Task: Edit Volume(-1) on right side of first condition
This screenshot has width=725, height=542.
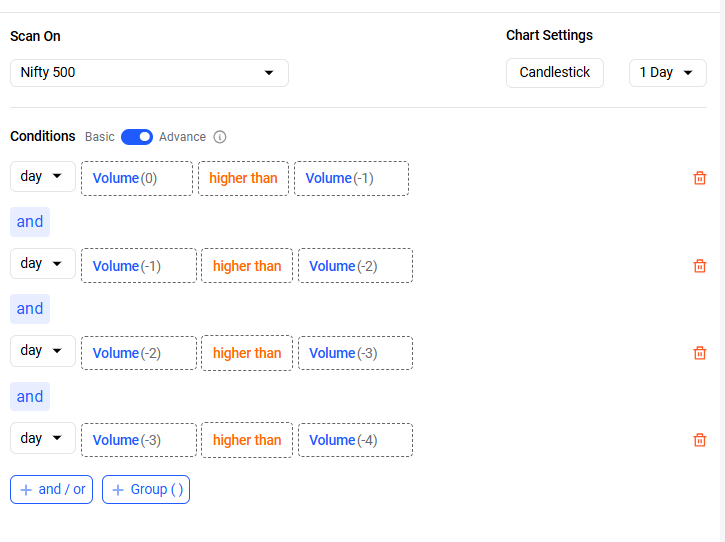Action: 351,179
